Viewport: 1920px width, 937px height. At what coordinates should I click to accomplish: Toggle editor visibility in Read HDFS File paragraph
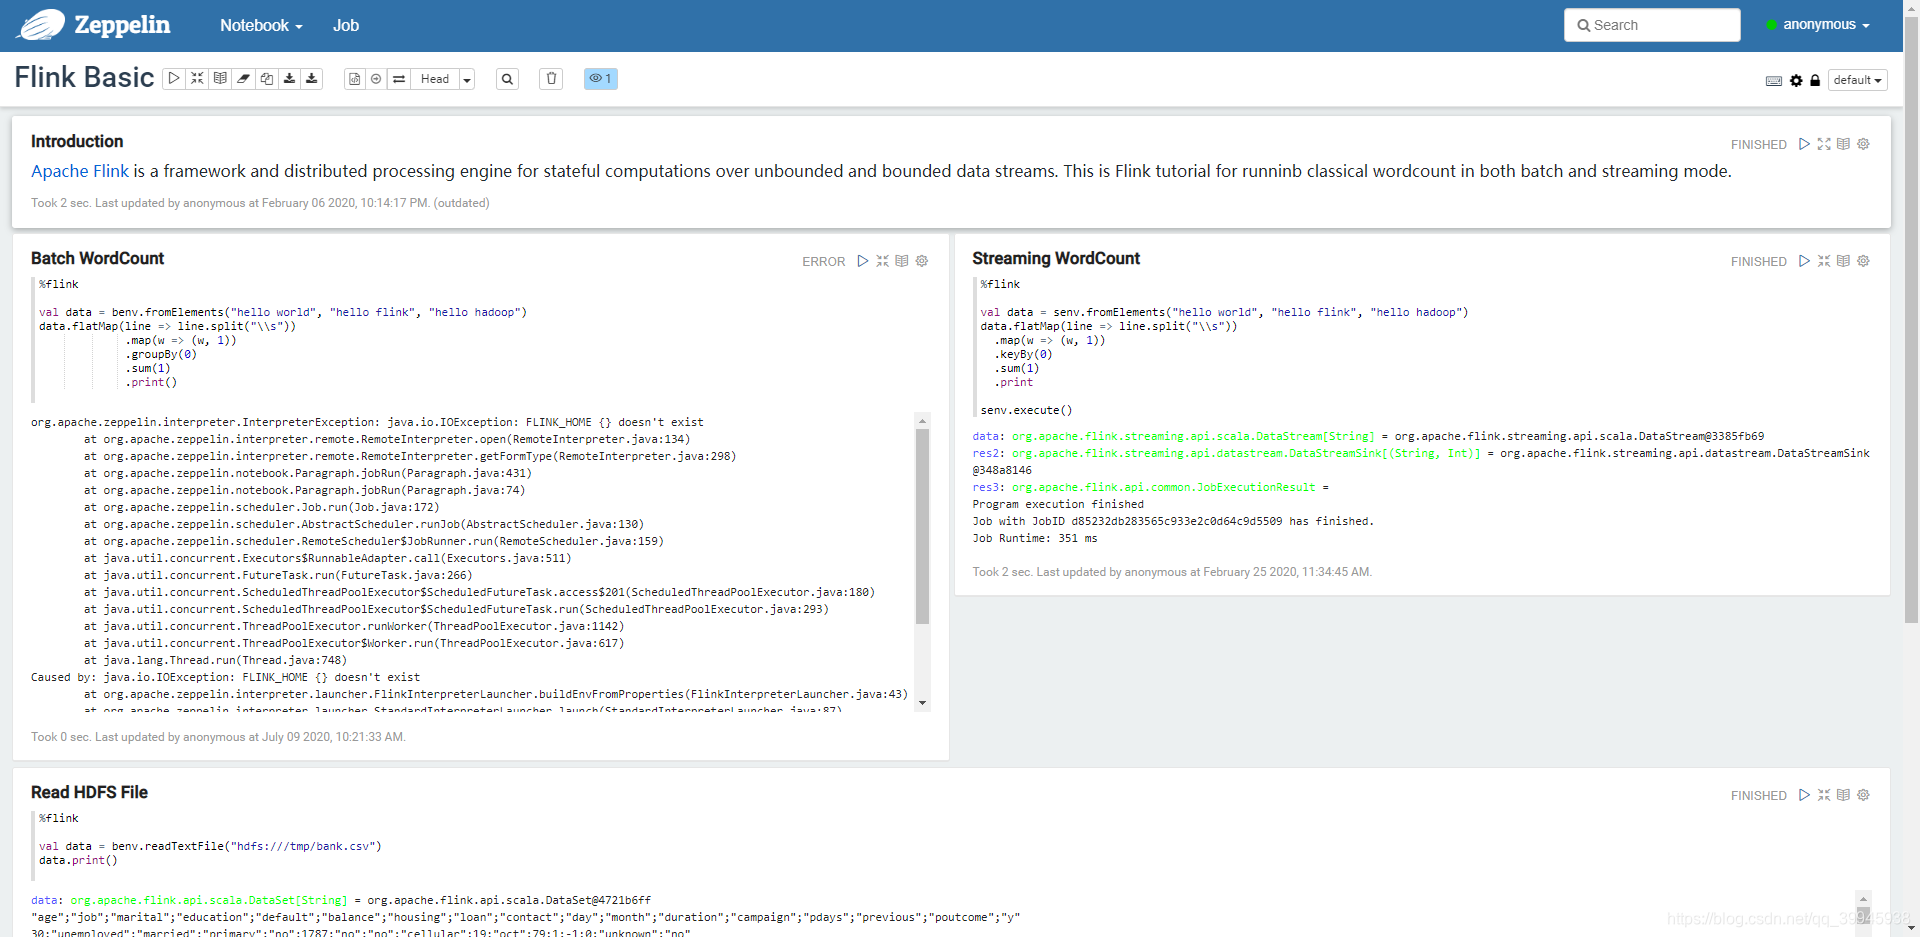(x=1824, y=795)
